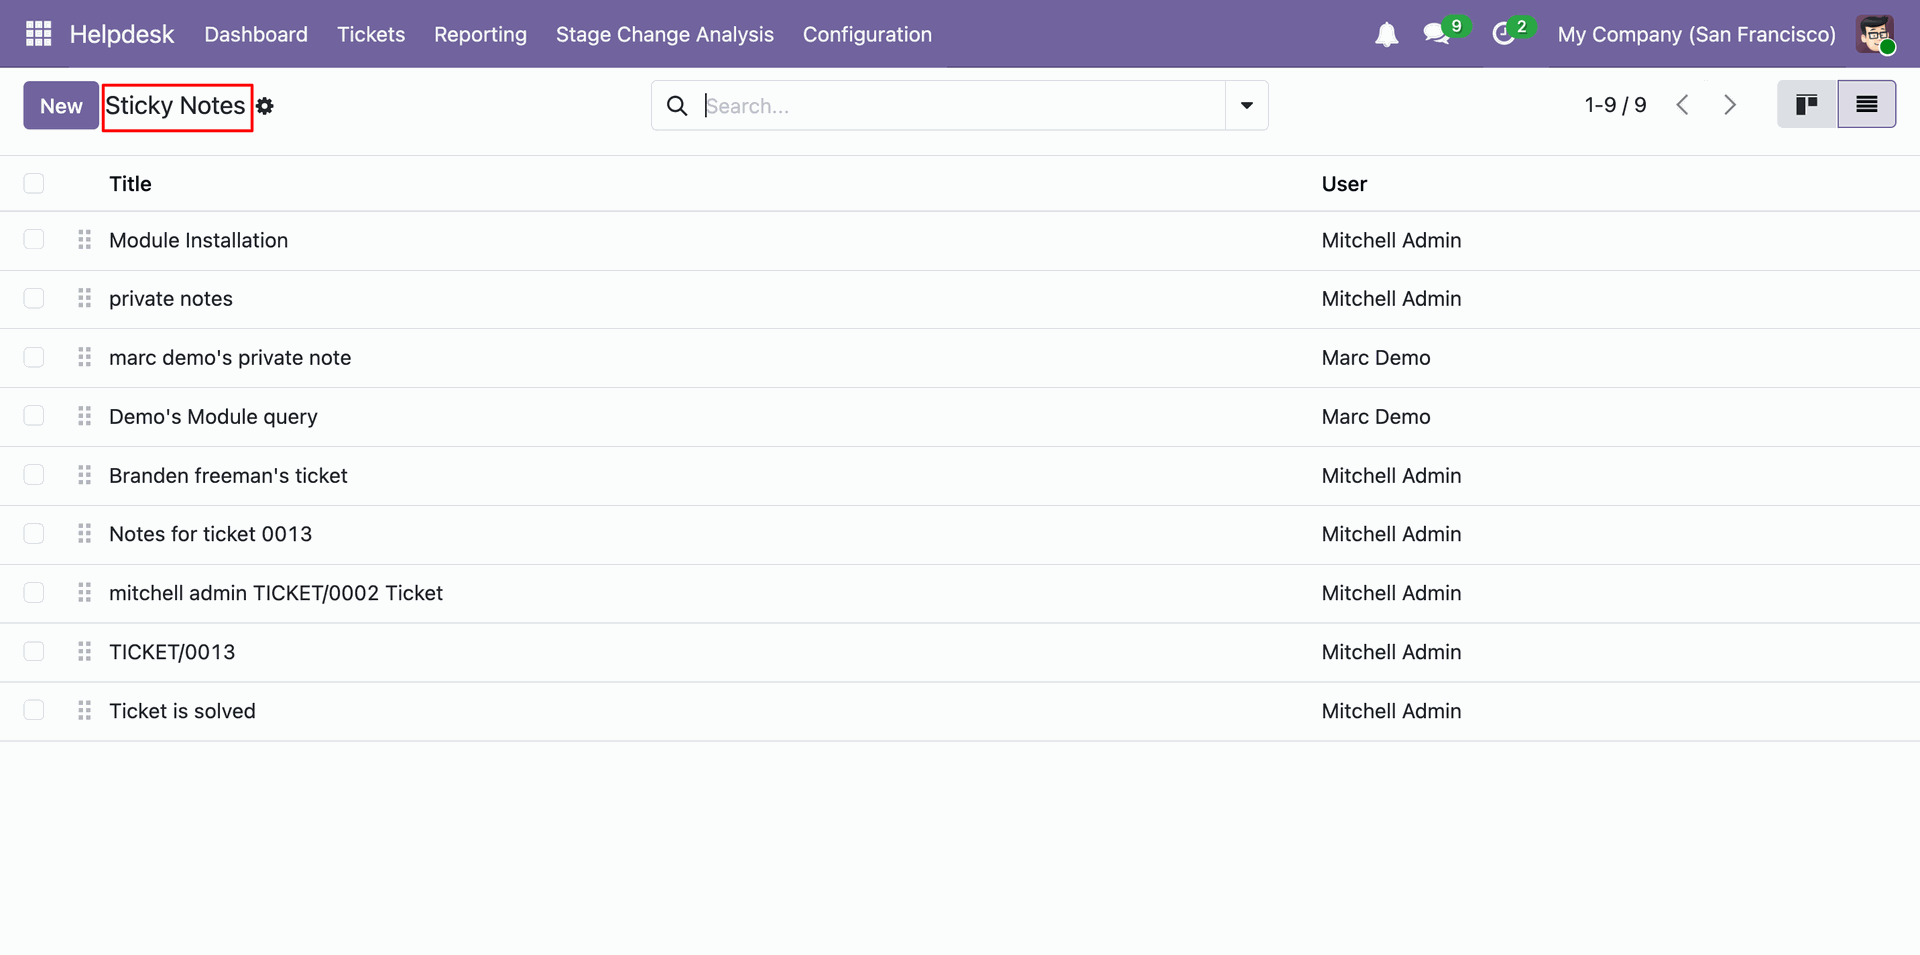
Task: Toggle the select-all checkbox in header
Action: 34,183
